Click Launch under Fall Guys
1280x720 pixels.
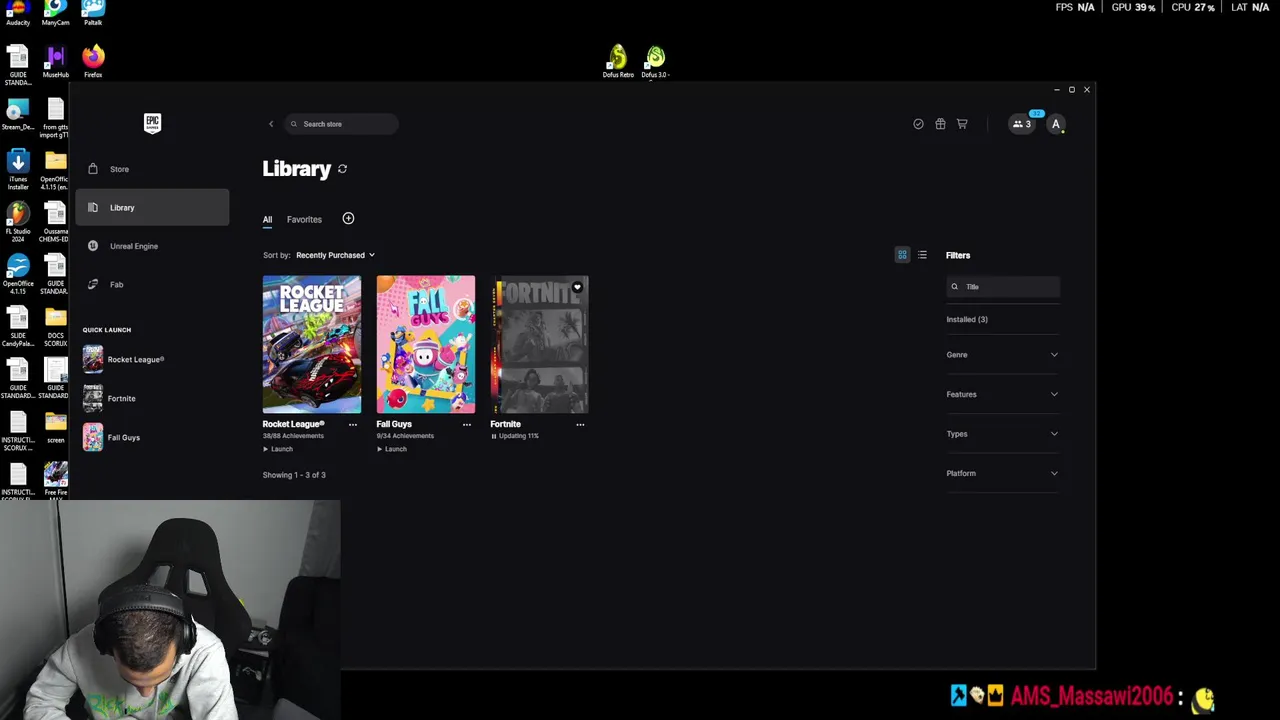tap(392, 449)
